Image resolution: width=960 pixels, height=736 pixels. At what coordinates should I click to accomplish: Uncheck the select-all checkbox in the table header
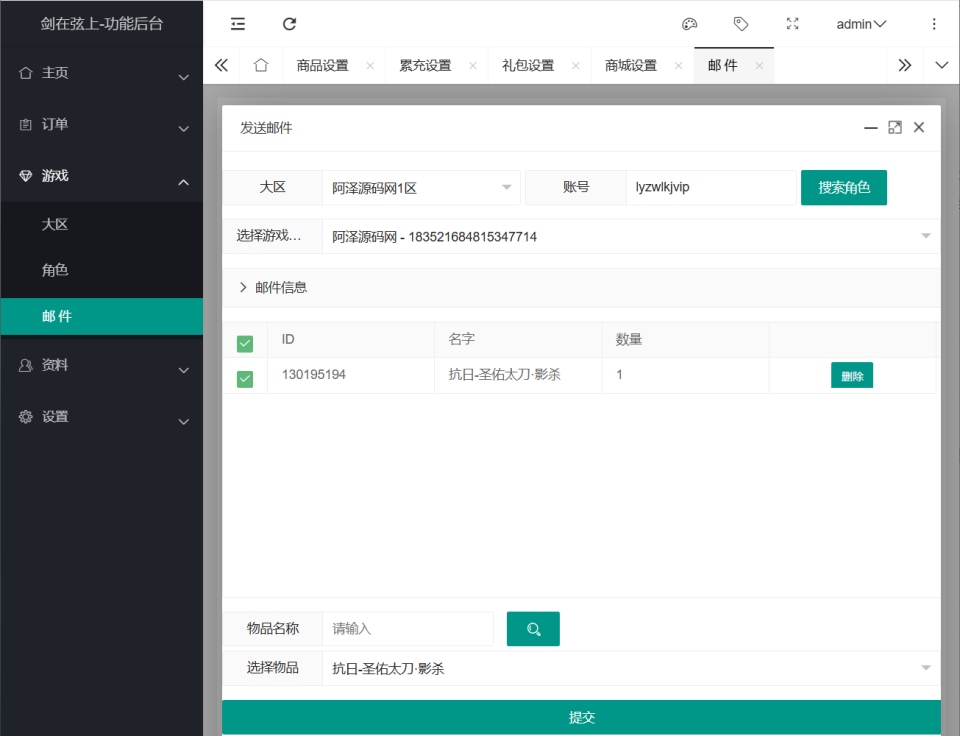(x=245, y=339)
